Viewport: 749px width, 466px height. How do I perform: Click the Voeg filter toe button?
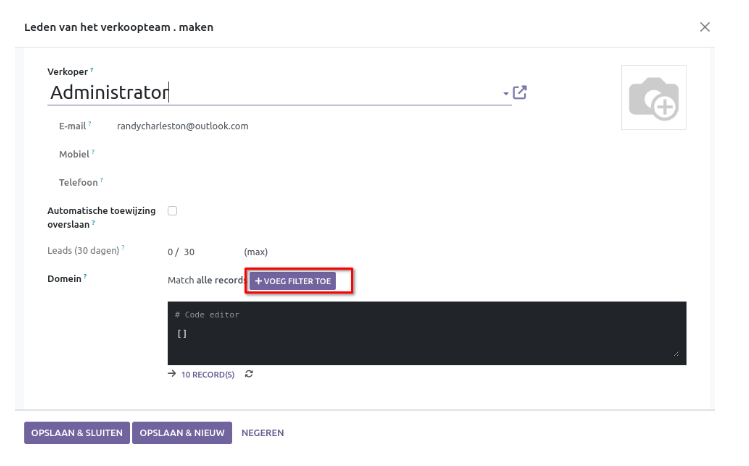[x=292, y=281]
